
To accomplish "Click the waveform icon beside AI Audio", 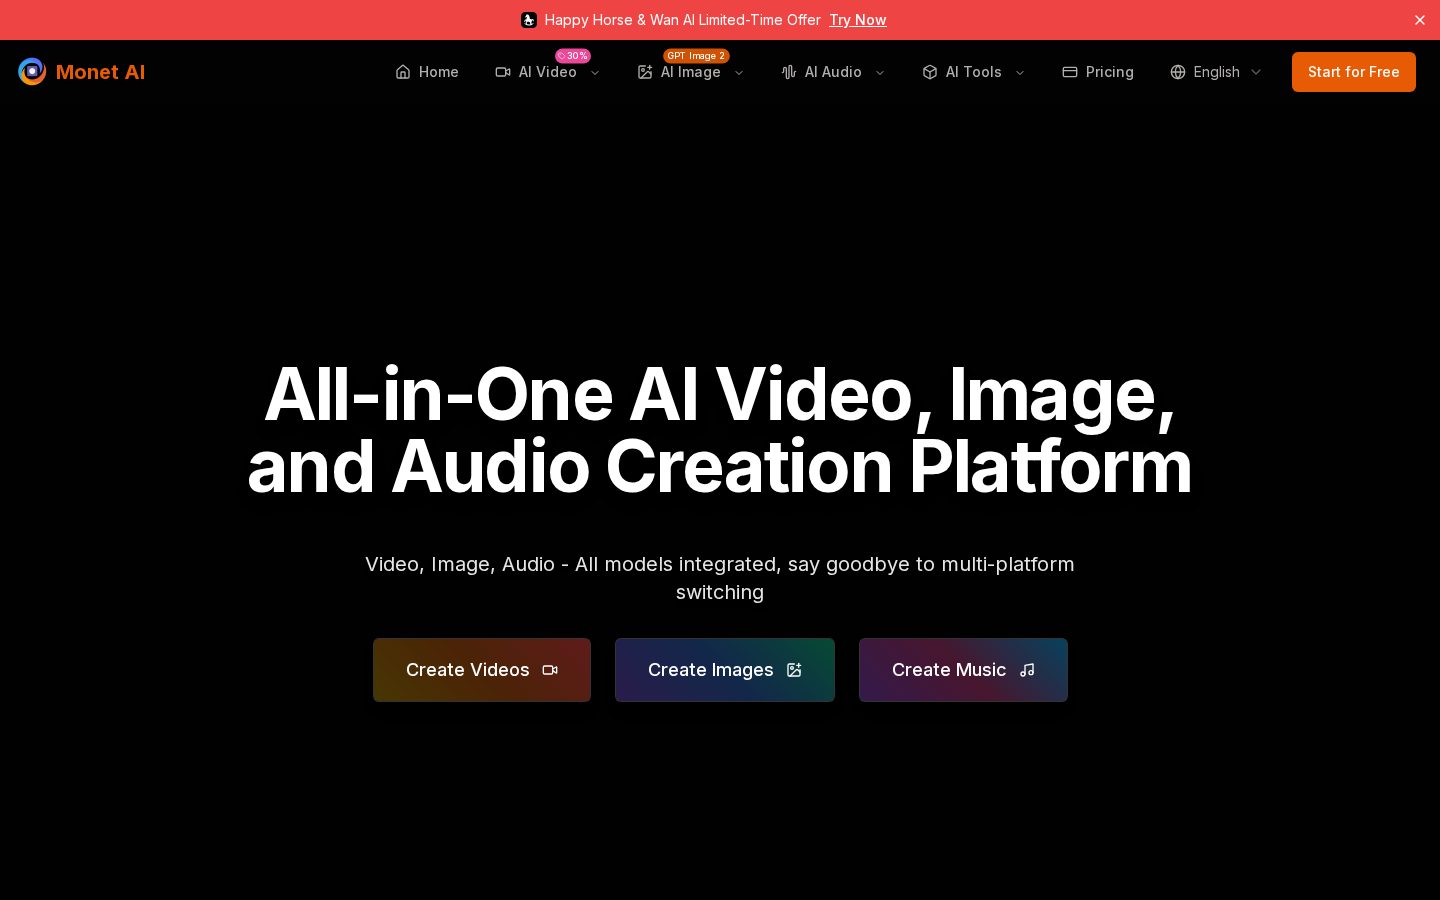I will [789, 72].
